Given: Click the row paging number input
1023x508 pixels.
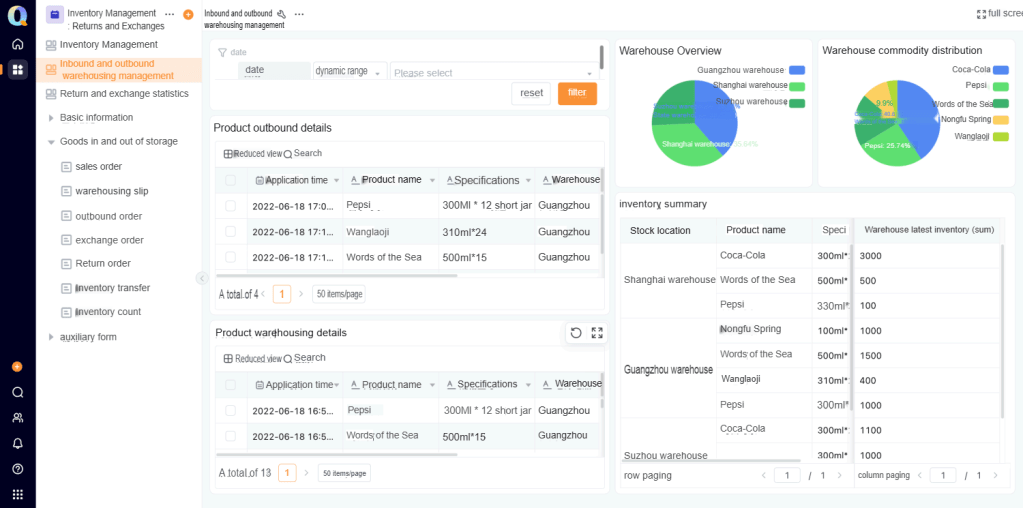Looking at the screenshot, I should (x=786, y=475).
